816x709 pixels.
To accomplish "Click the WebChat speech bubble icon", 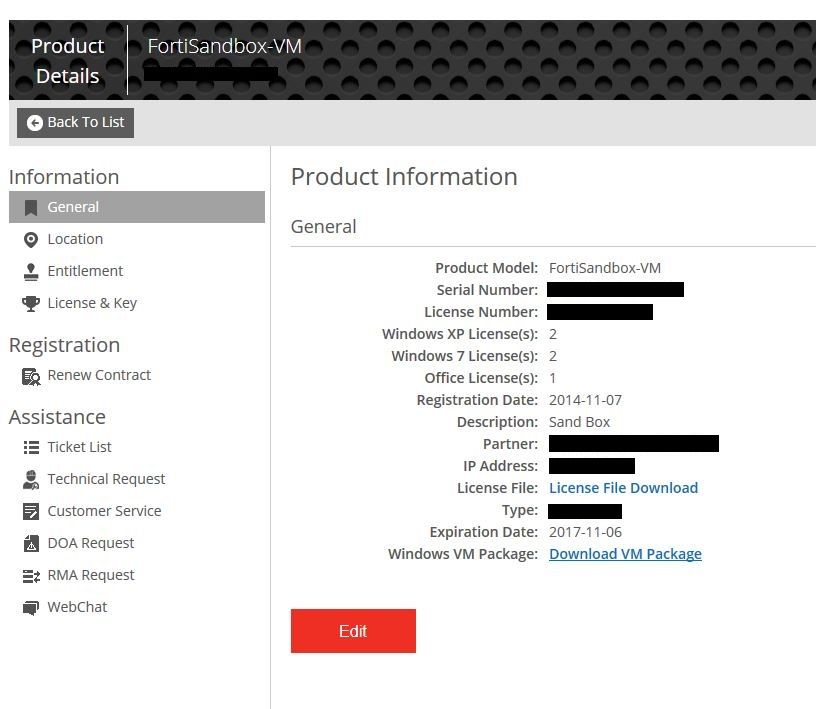I will pos(31,608).
